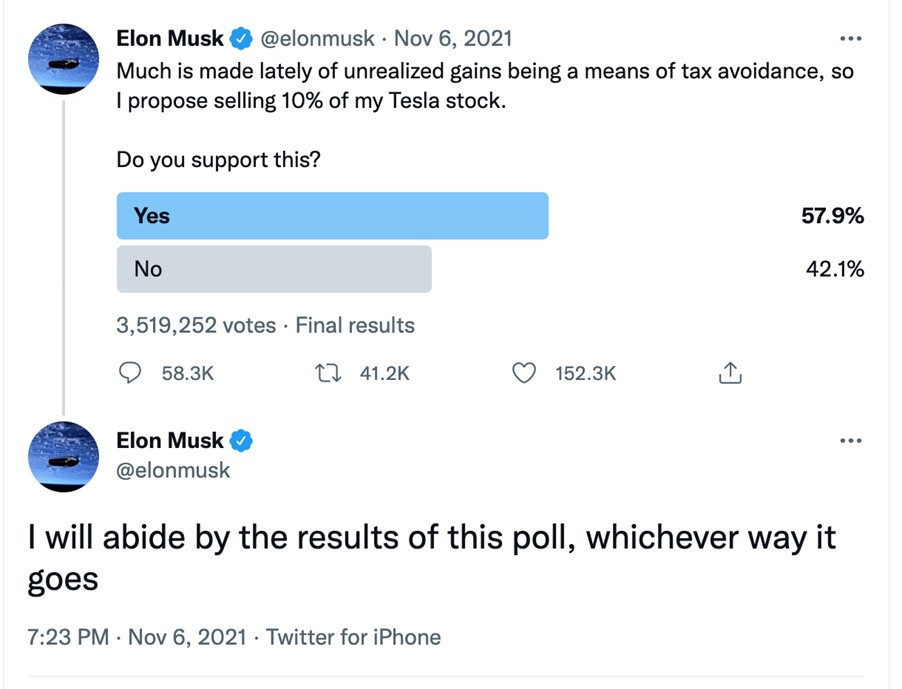Open the three-dot menu on first tweet
Viewport: 902px width, 689px height.
[851, 39]
